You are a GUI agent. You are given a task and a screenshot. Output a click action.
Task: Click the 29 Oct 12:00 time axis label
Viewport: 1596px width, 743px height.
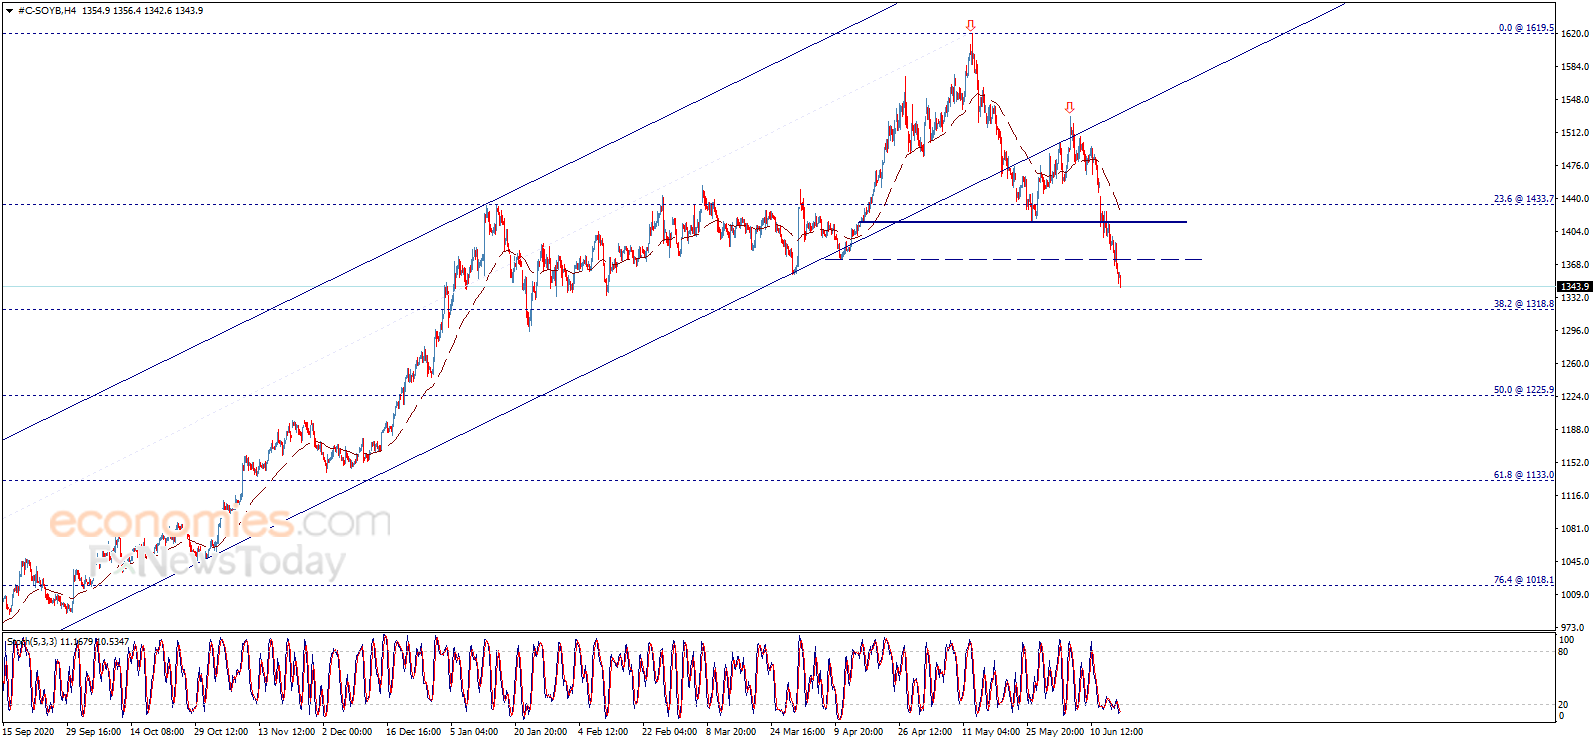pos(221,732)
